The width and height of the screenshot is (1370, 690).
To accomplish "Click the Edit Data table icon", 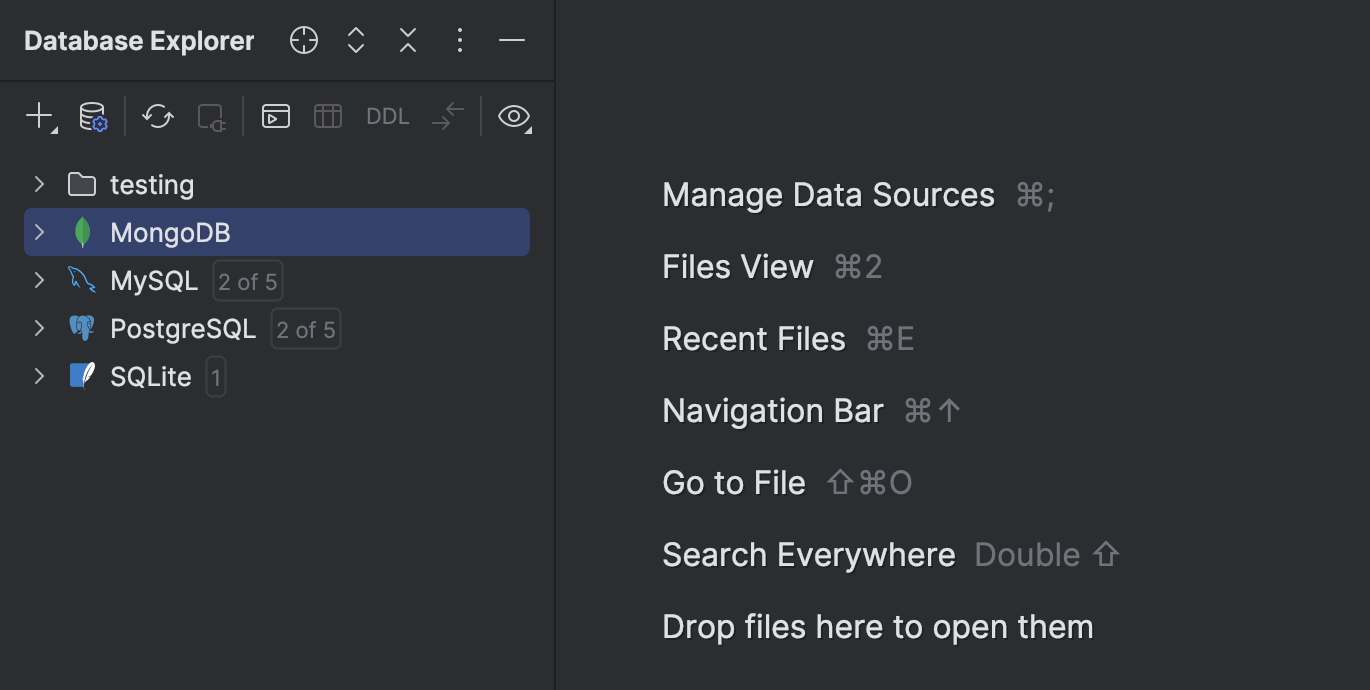I will (328, 116).
